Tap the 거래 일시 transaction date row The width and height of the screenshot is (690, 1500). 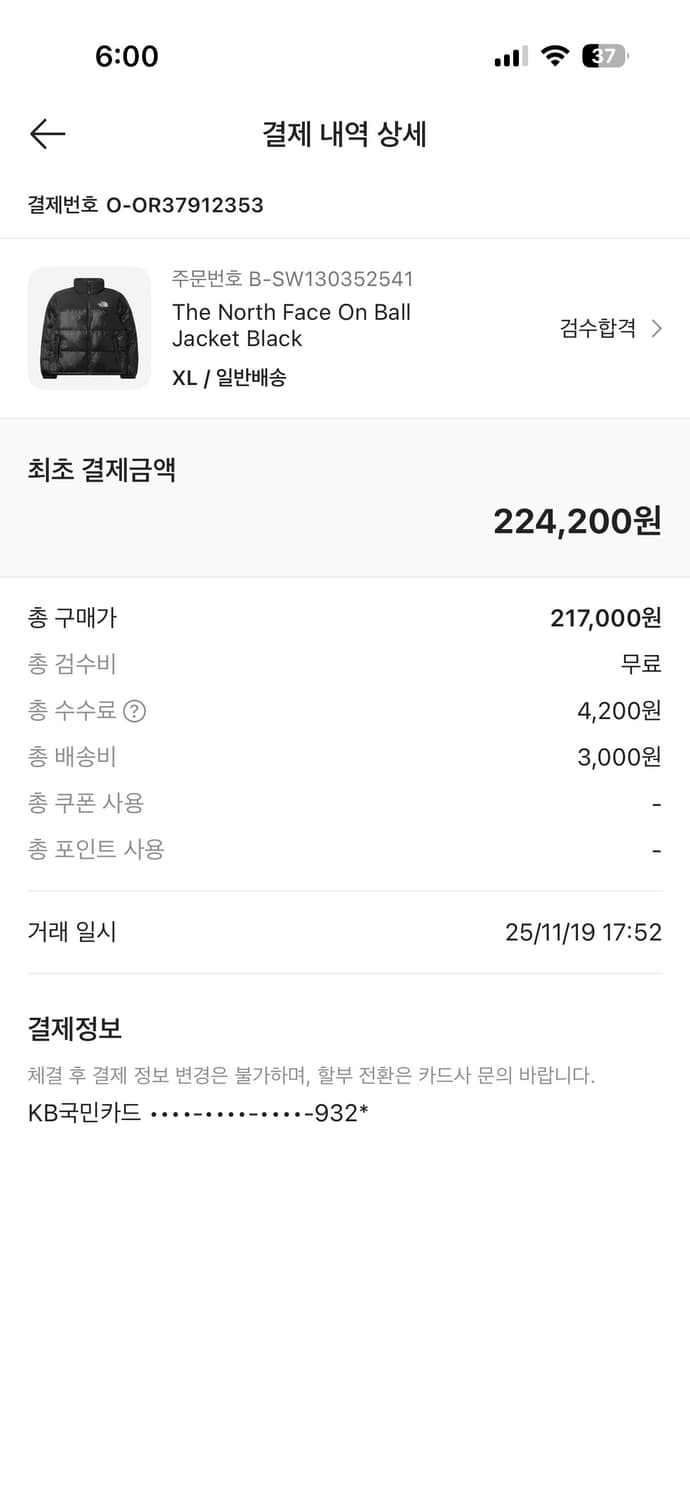point(344,931)
